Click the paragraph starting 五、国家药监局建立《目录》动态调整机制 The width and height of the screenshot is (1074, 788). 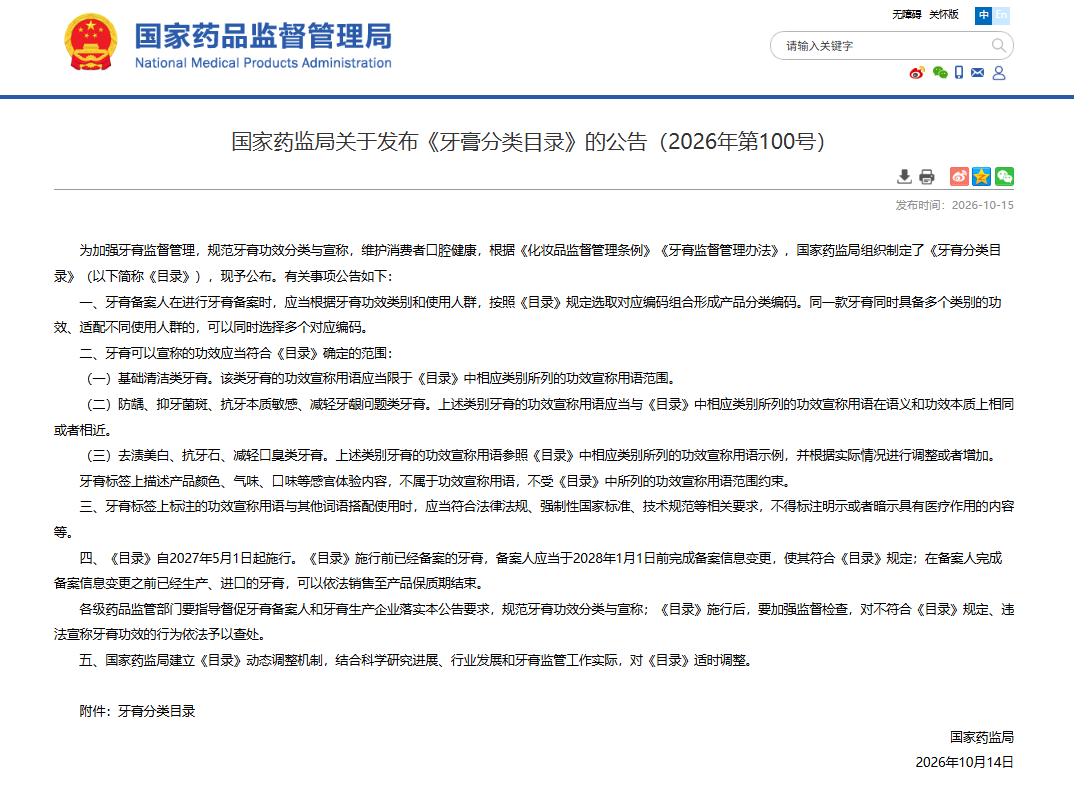(x=416, y=660)
